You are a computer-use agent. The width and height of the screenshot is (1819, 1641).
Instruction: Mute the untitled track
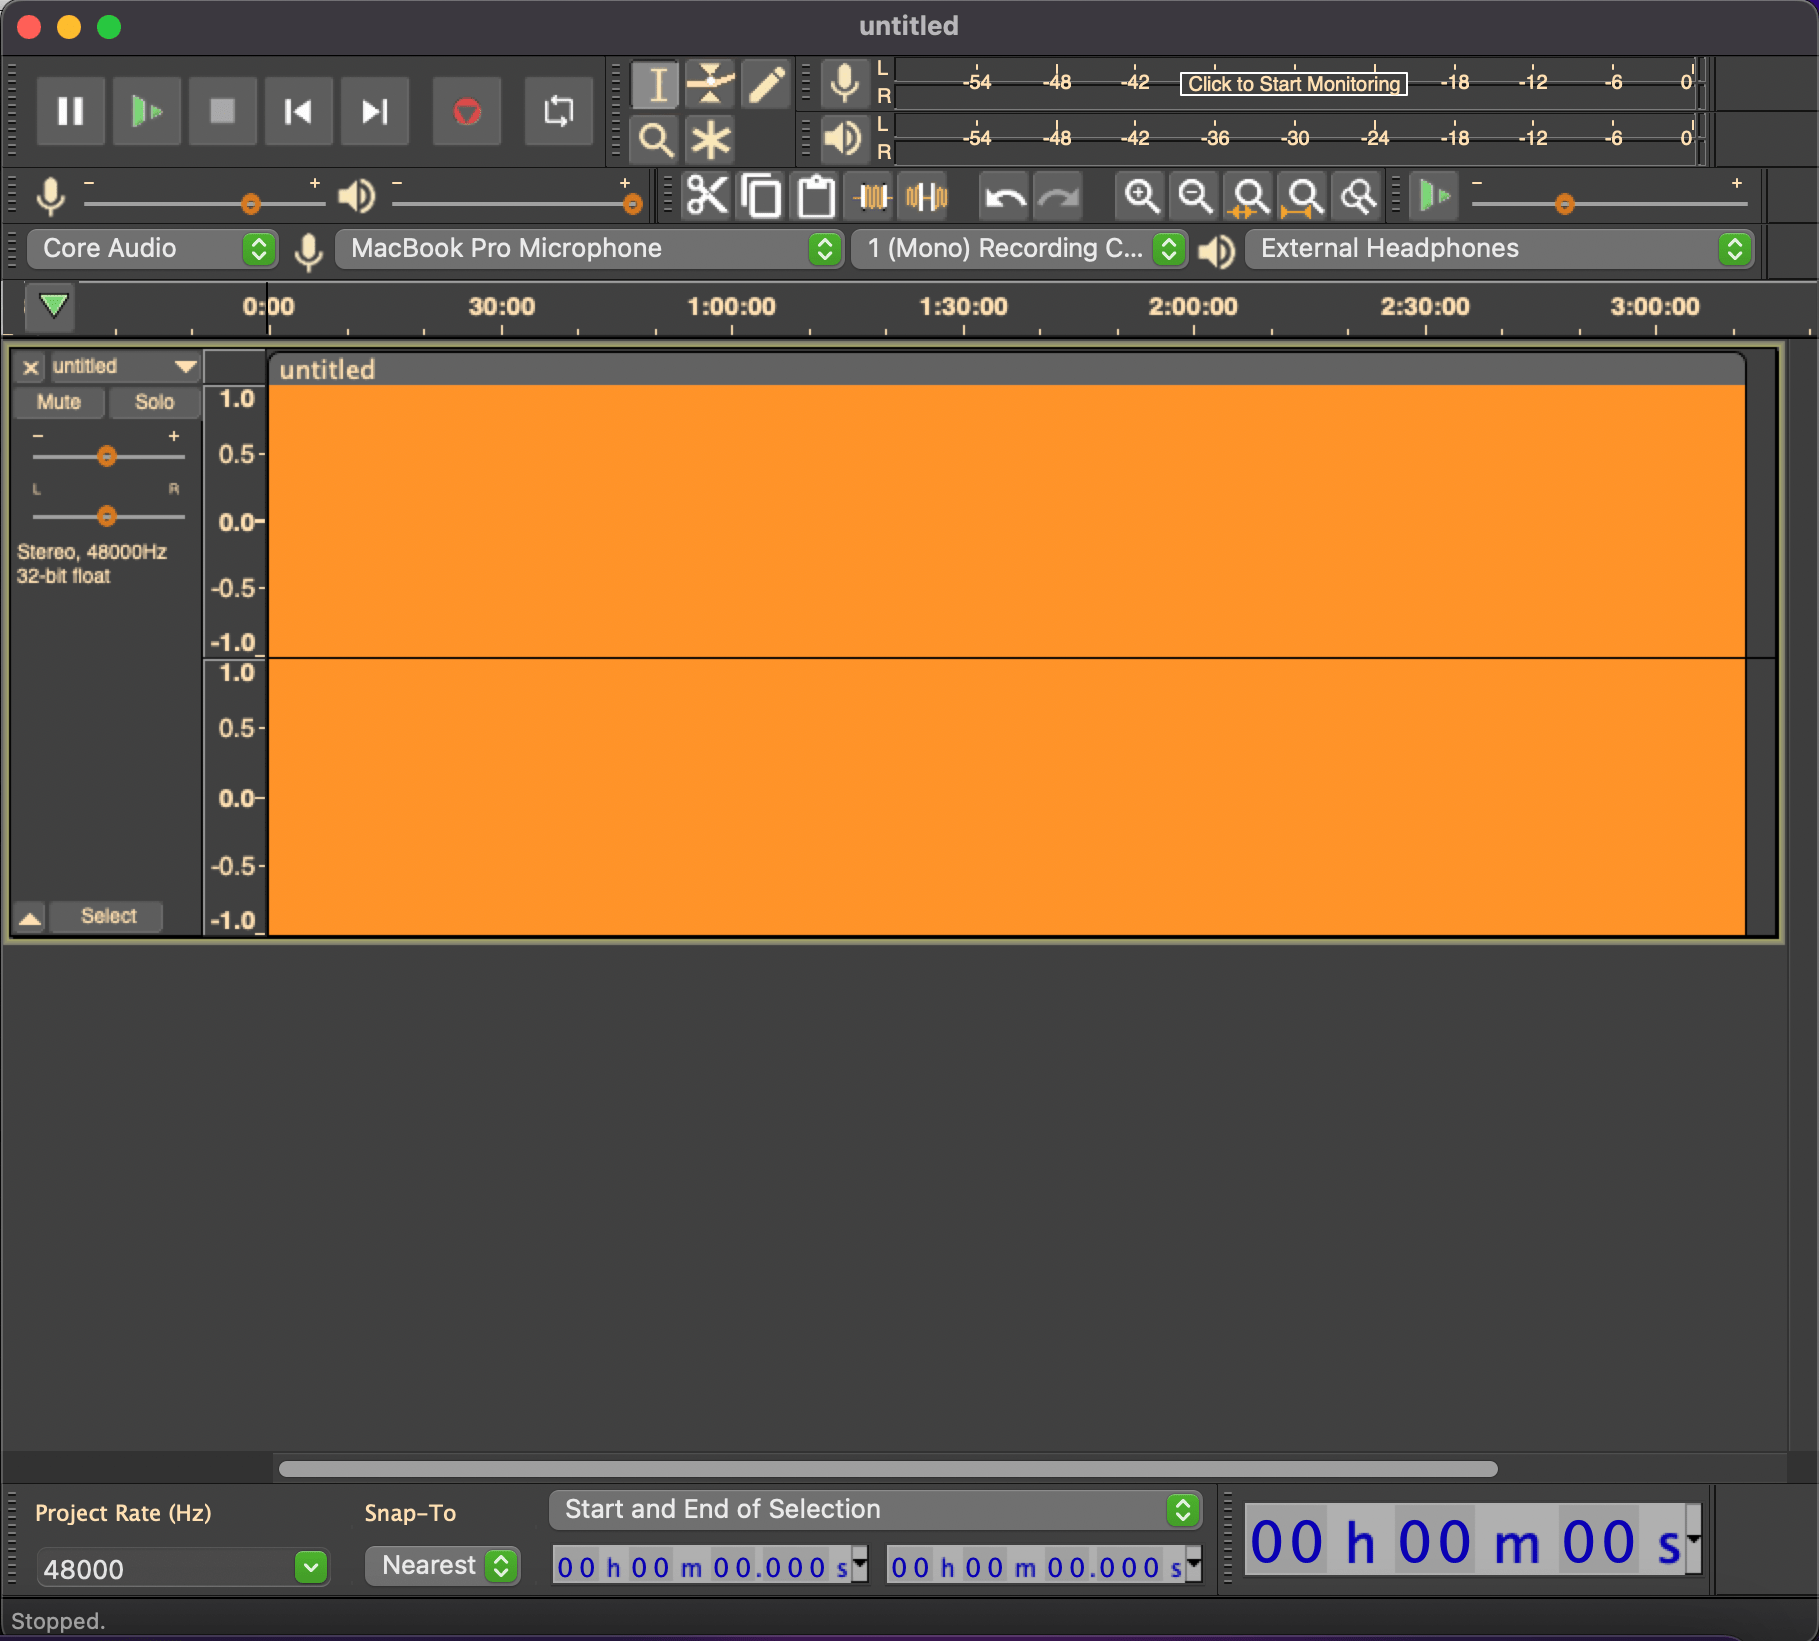click(x=58, y=402)
